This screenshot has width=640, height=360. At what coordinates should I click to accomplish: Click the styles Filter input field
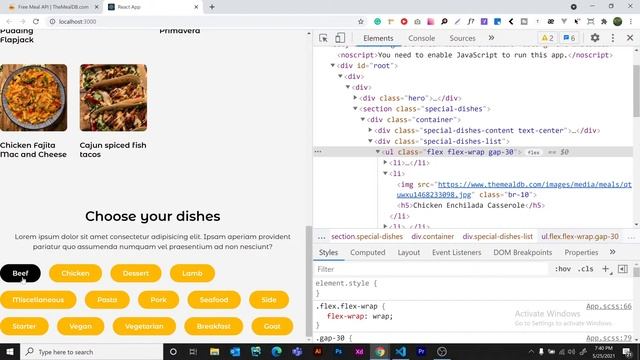[431, 269]
